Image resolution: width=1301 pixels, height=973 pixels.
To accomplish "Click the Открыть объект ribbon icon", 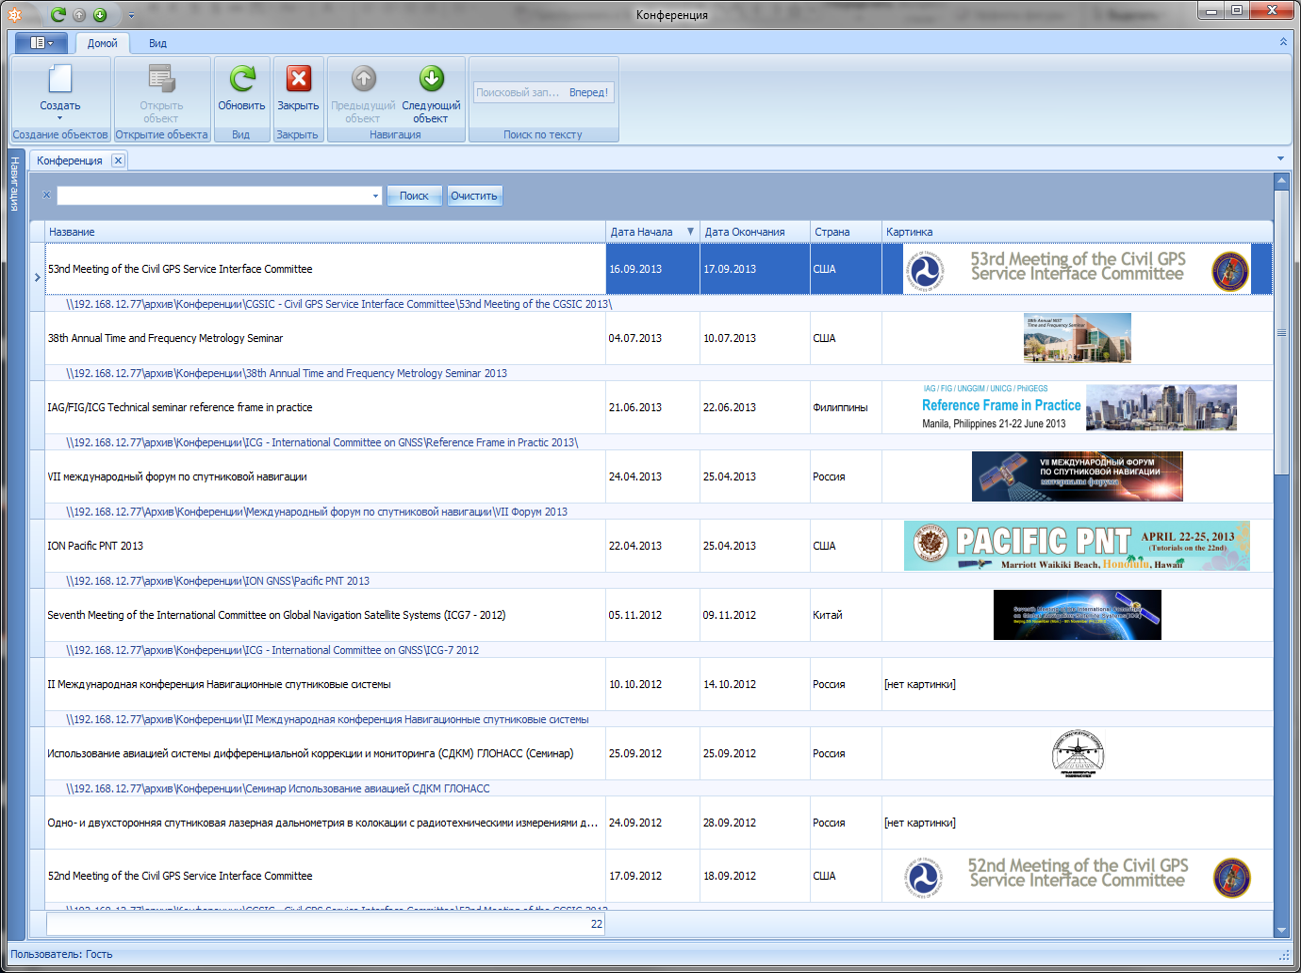I will coord(161,79).
